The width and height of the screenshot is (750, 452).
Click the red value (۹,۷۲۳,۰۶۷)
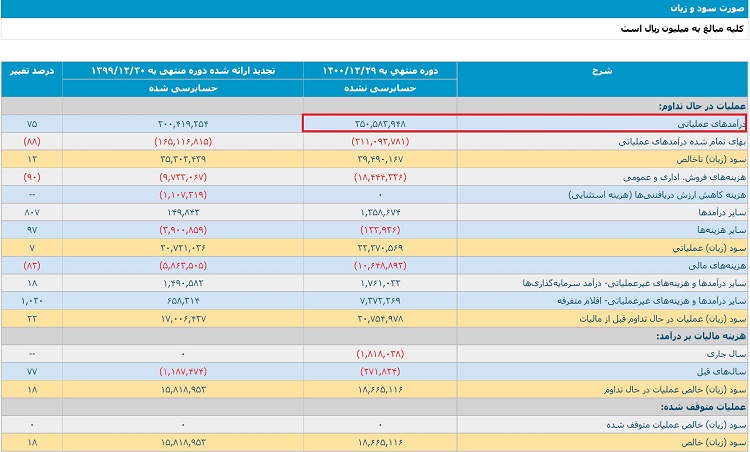[x=183, y=177]
